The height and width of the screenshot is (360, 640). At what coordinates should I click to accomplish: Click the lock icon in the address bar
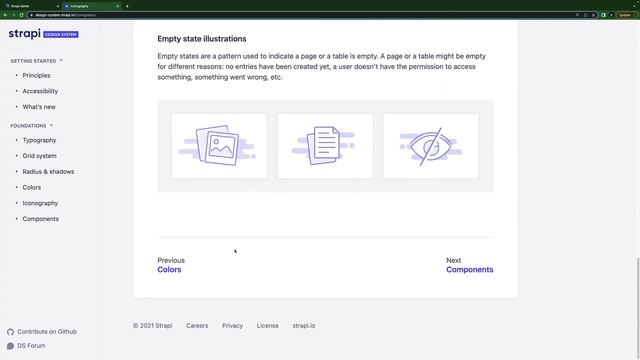click(x=31, y=15)
